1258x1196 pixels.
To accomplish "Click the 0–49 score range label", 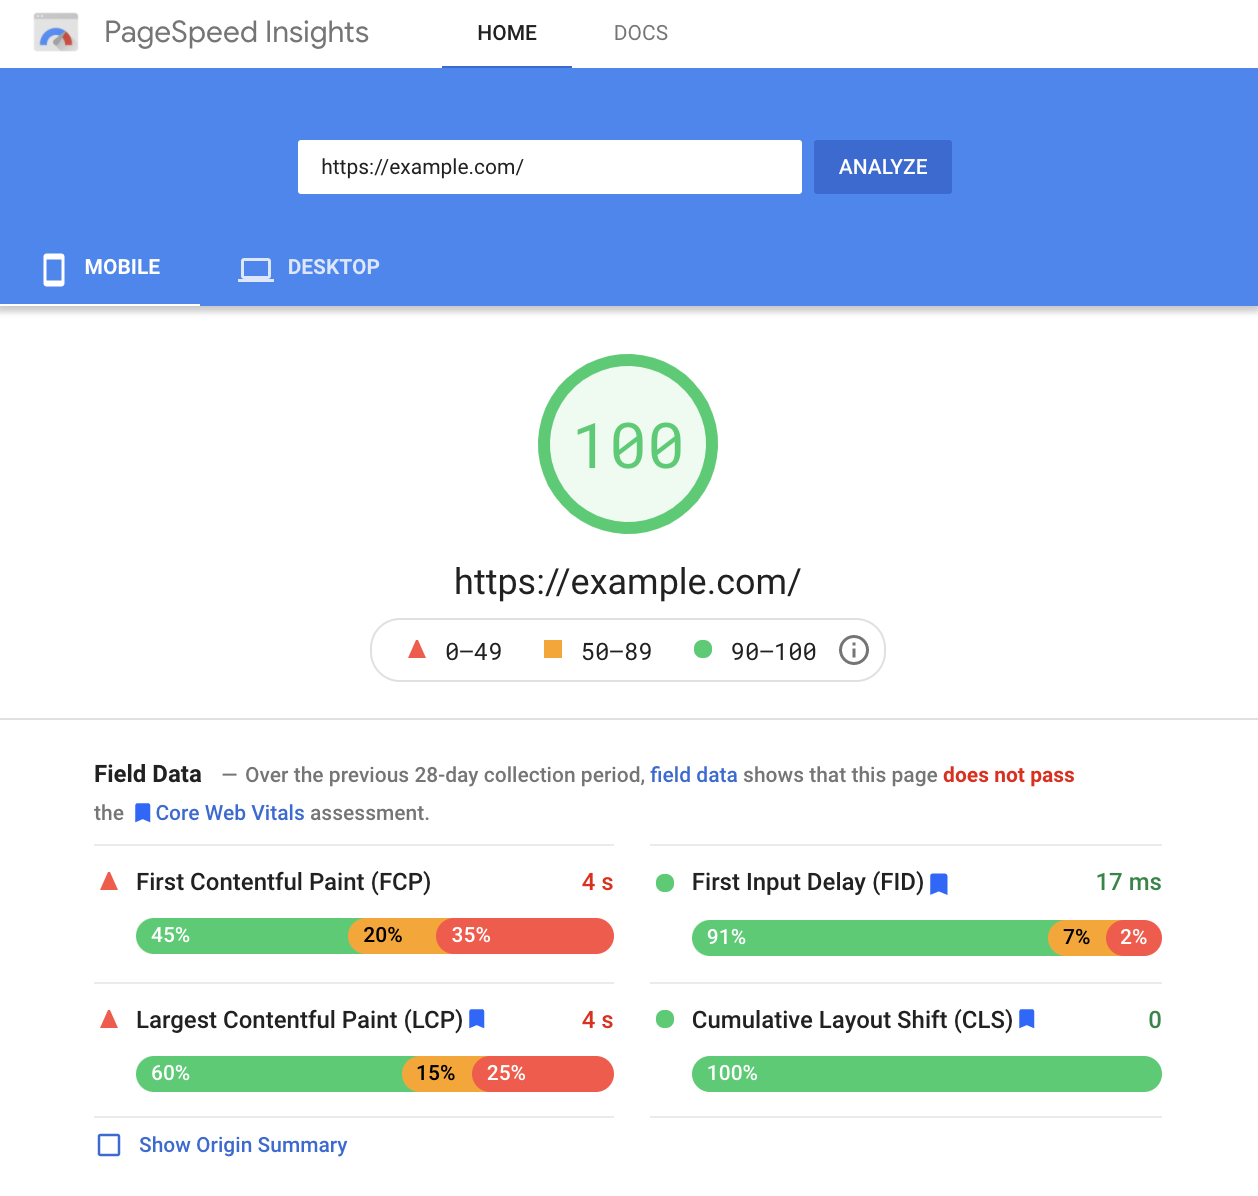I will [x=474, y=652].
